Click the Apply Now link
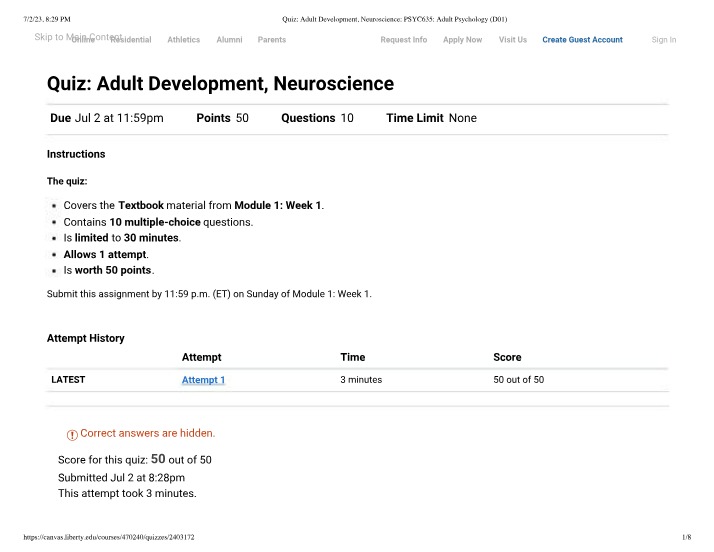The width and height of the screenshot is (714, 552). [x=462, y=40]
